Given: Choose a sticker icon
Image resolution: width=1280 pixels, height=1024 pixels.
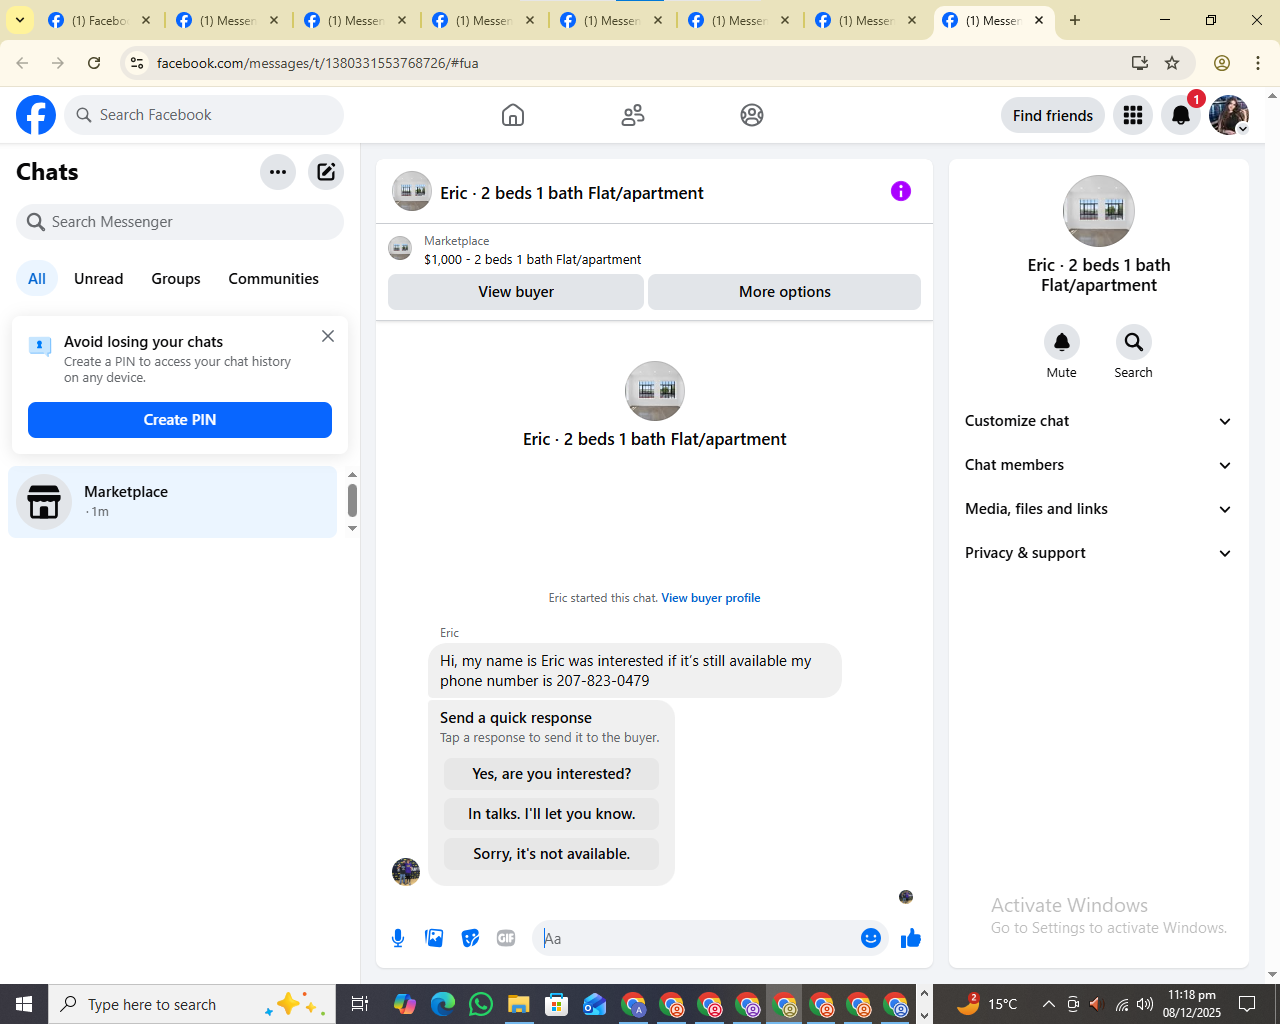Looking at the screenshot, I should point(470,938).
